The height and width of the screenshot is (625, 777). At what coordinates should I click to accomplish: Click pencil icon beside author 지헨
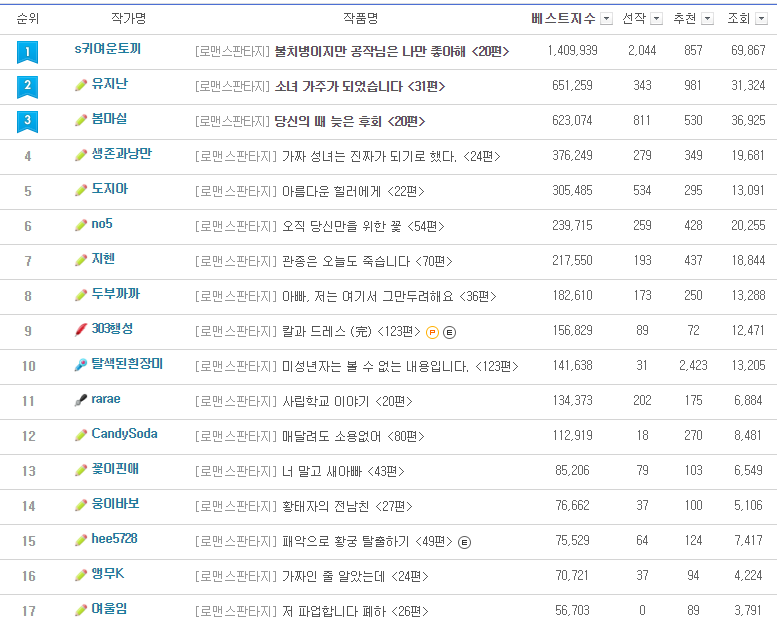pos(81,260)
